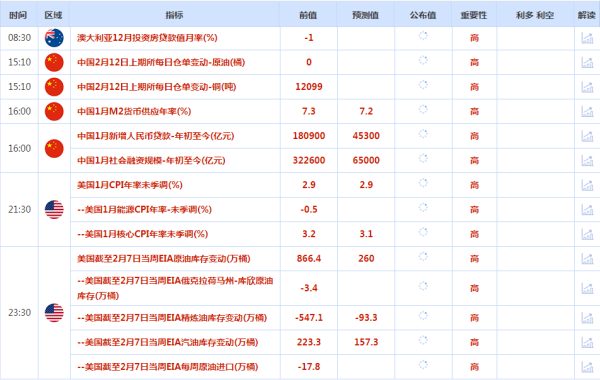Viewport: 600px width, 380px height.
Task: Click the China flag beside M2 money supply
Action: 54,111
